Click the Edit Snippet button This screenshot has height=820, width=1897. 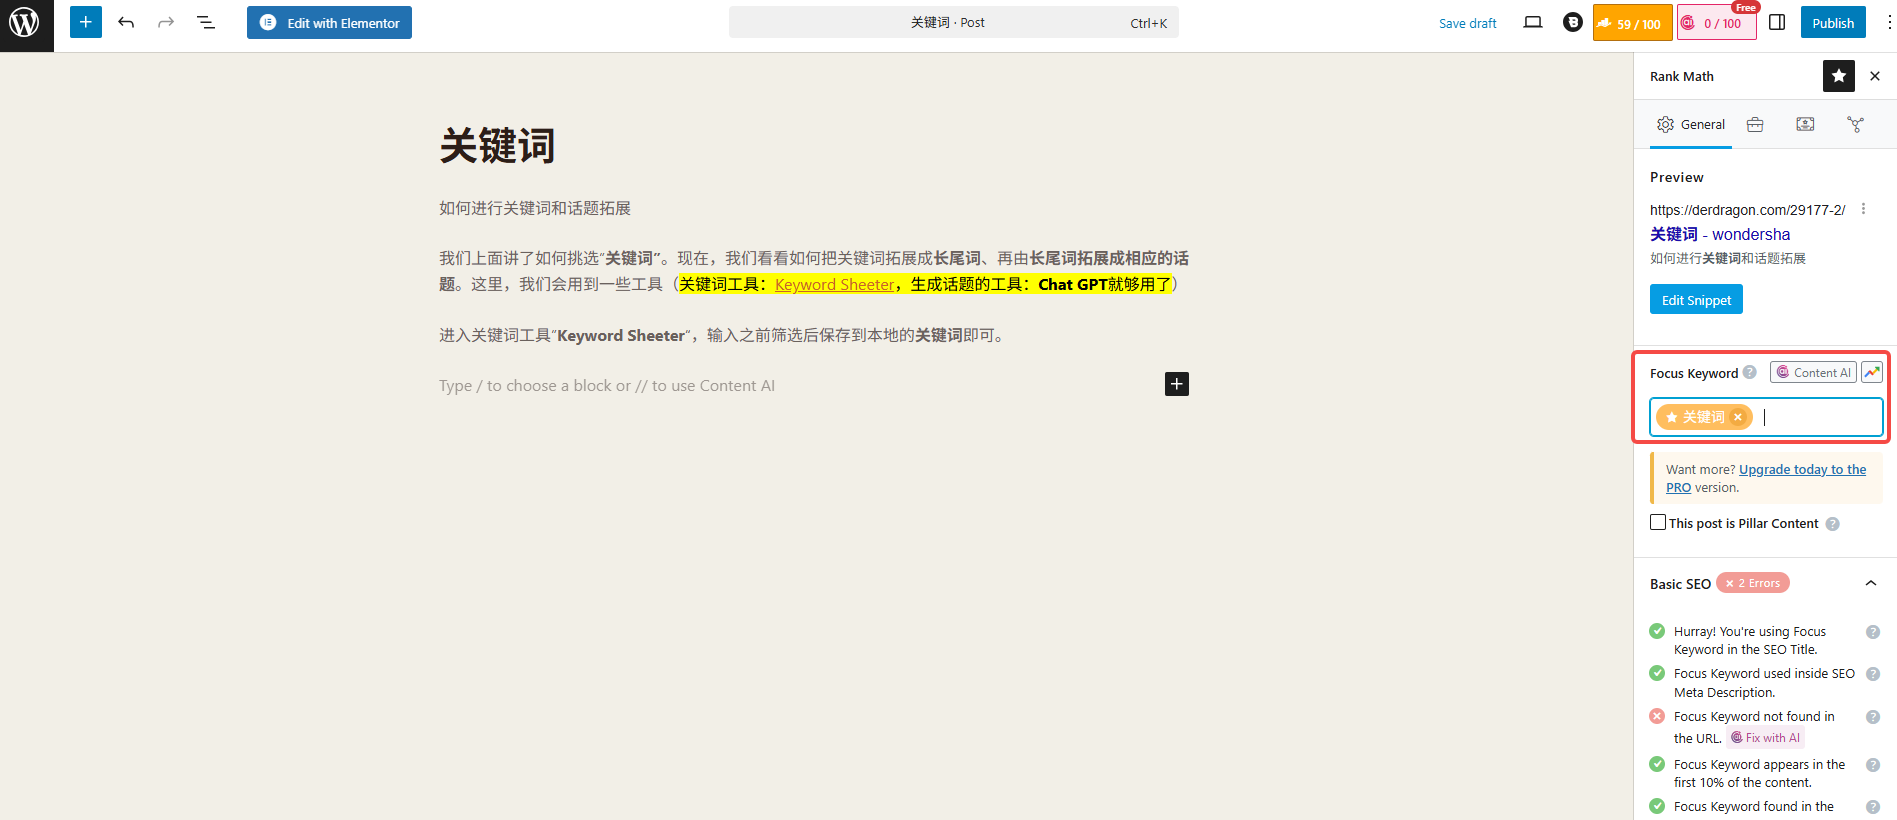coord(1696,300)
